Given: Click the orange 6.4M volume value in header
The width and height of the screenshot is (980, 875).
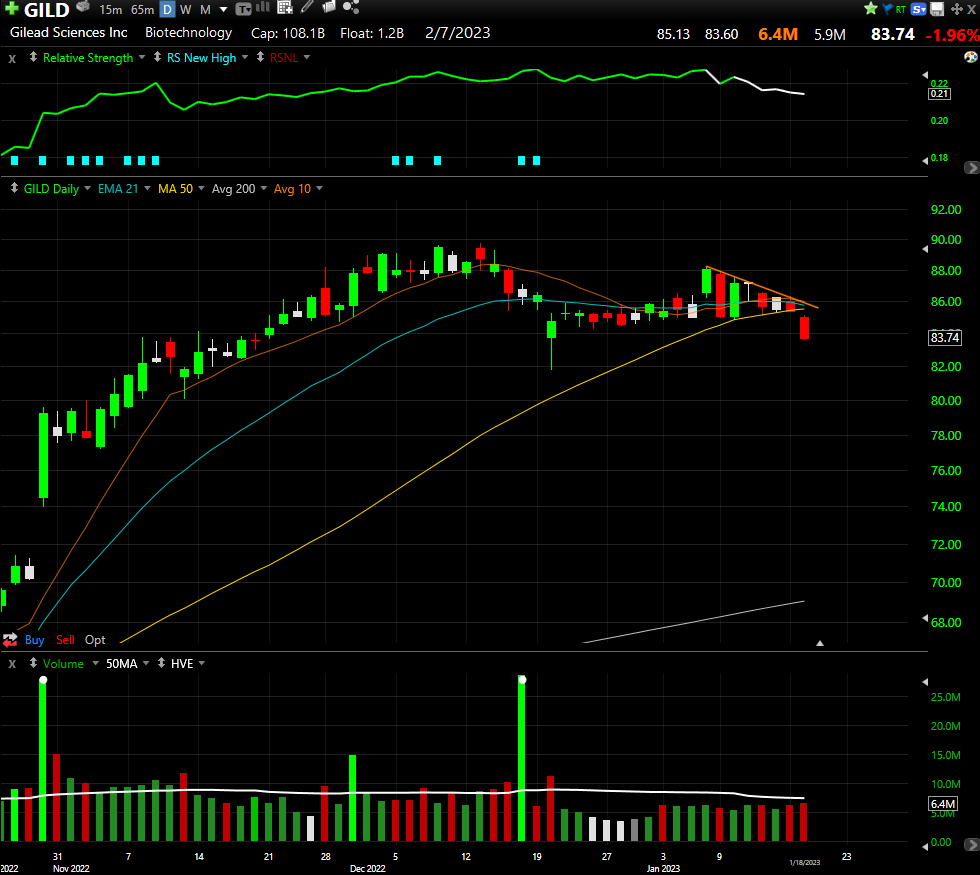Looking at the screenshot, I should [778, 34].
